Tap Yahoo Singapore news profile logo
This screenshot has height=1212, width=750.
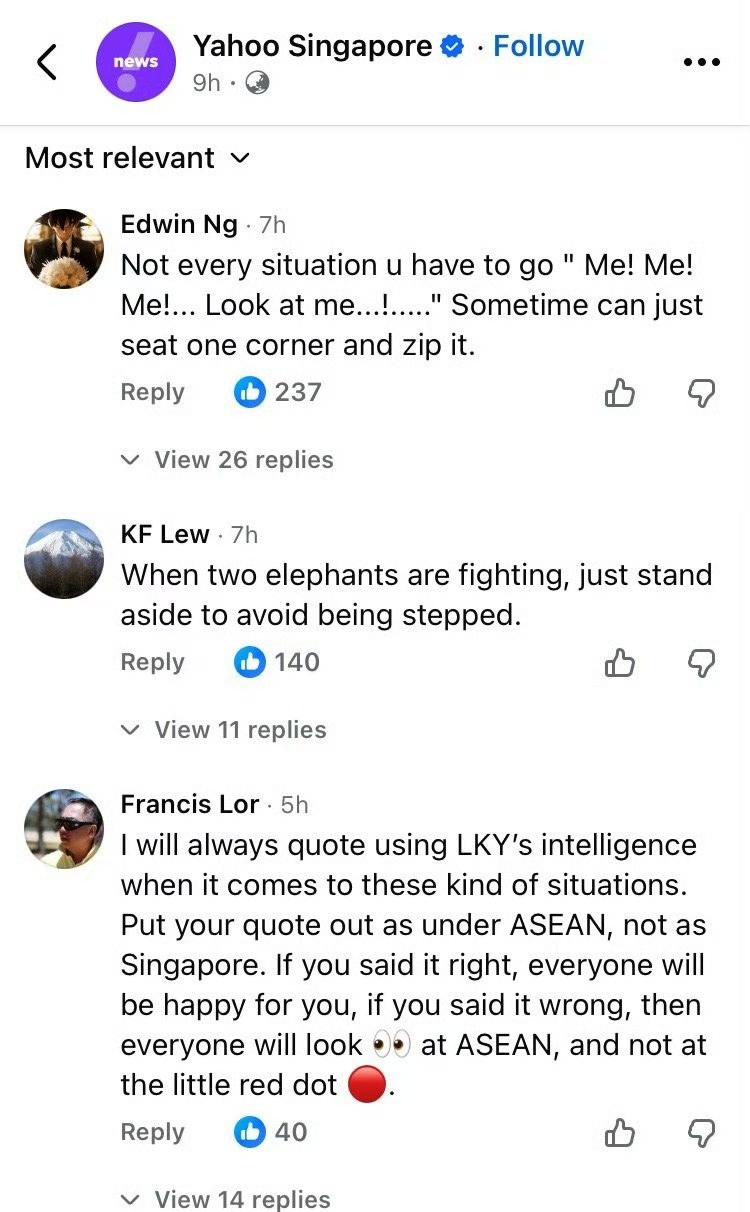[135, 62]
